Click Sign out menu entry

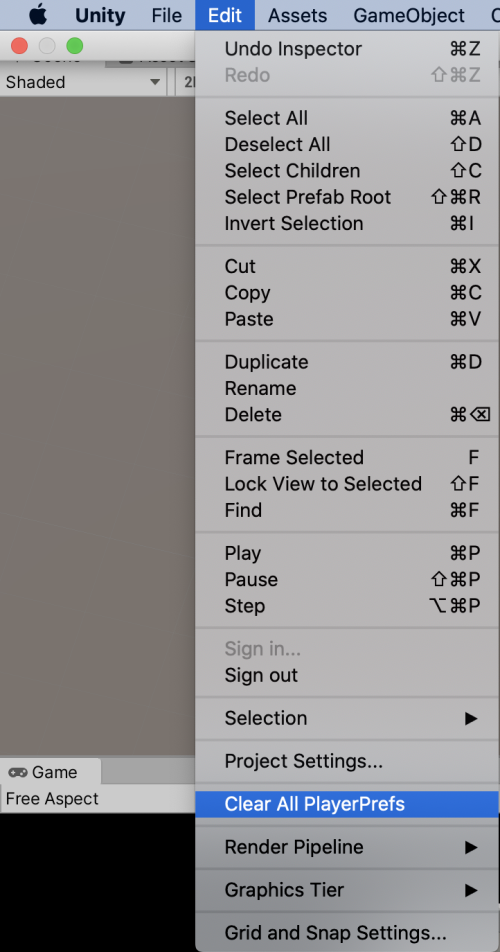(347, 675)
